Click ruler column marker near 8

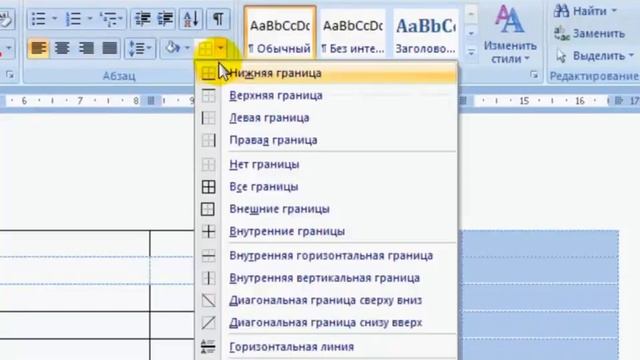151,100
